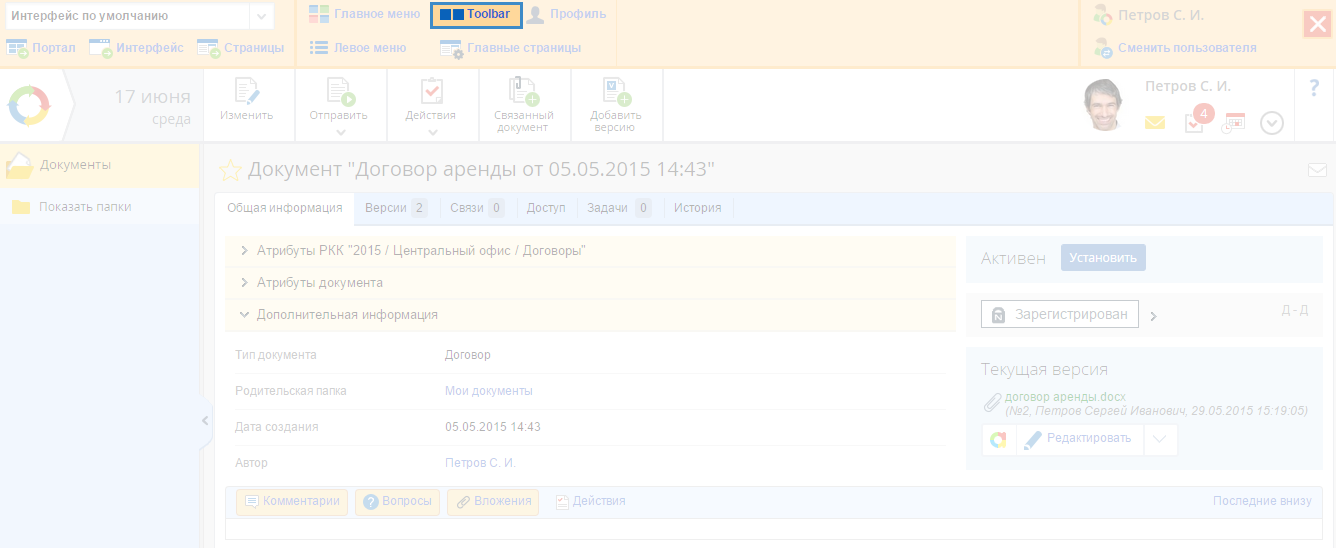Mark document as favorite with star icon
1336x548 pixels.
click(231, 170)
